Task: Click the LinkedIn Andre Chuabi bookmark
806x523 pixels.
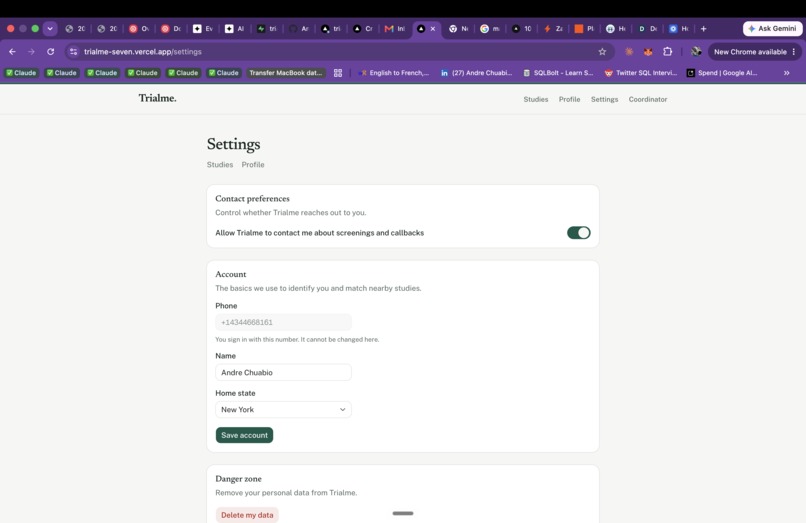Action: pyautogui.click(x=476, y=73)
